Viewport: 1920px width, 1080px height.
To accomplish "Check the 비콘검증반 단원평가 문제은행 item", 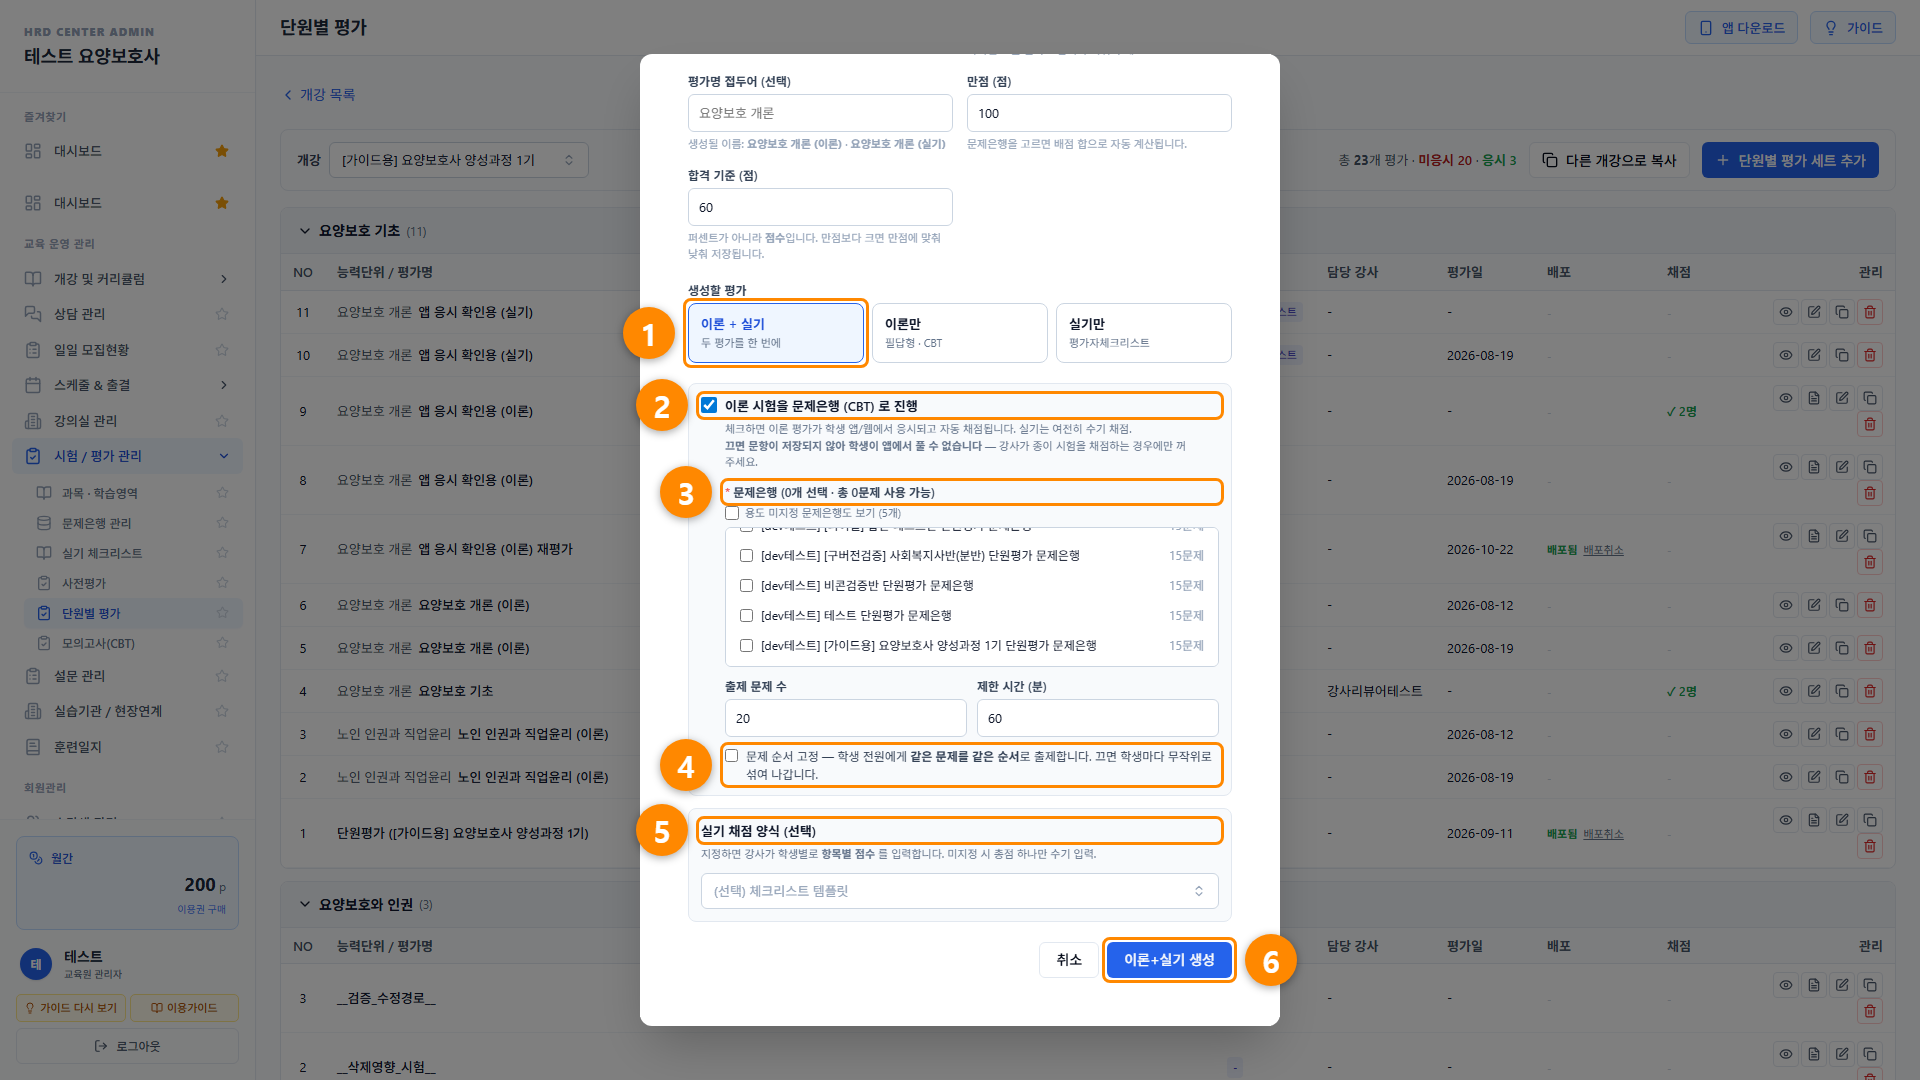I will click(x=746, y=585).
